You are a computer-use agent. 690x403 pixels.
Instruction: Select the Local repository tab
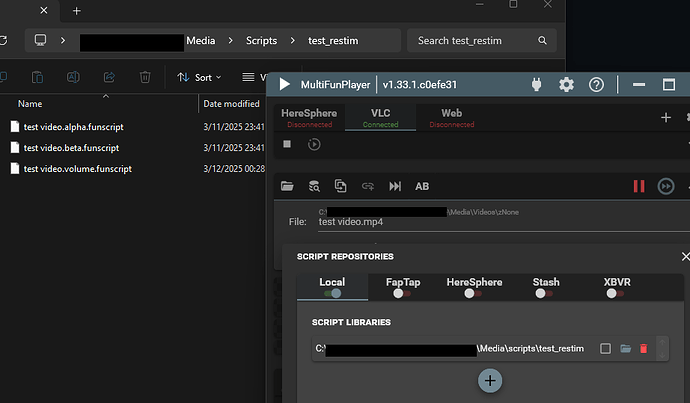(x=332, y=288)
